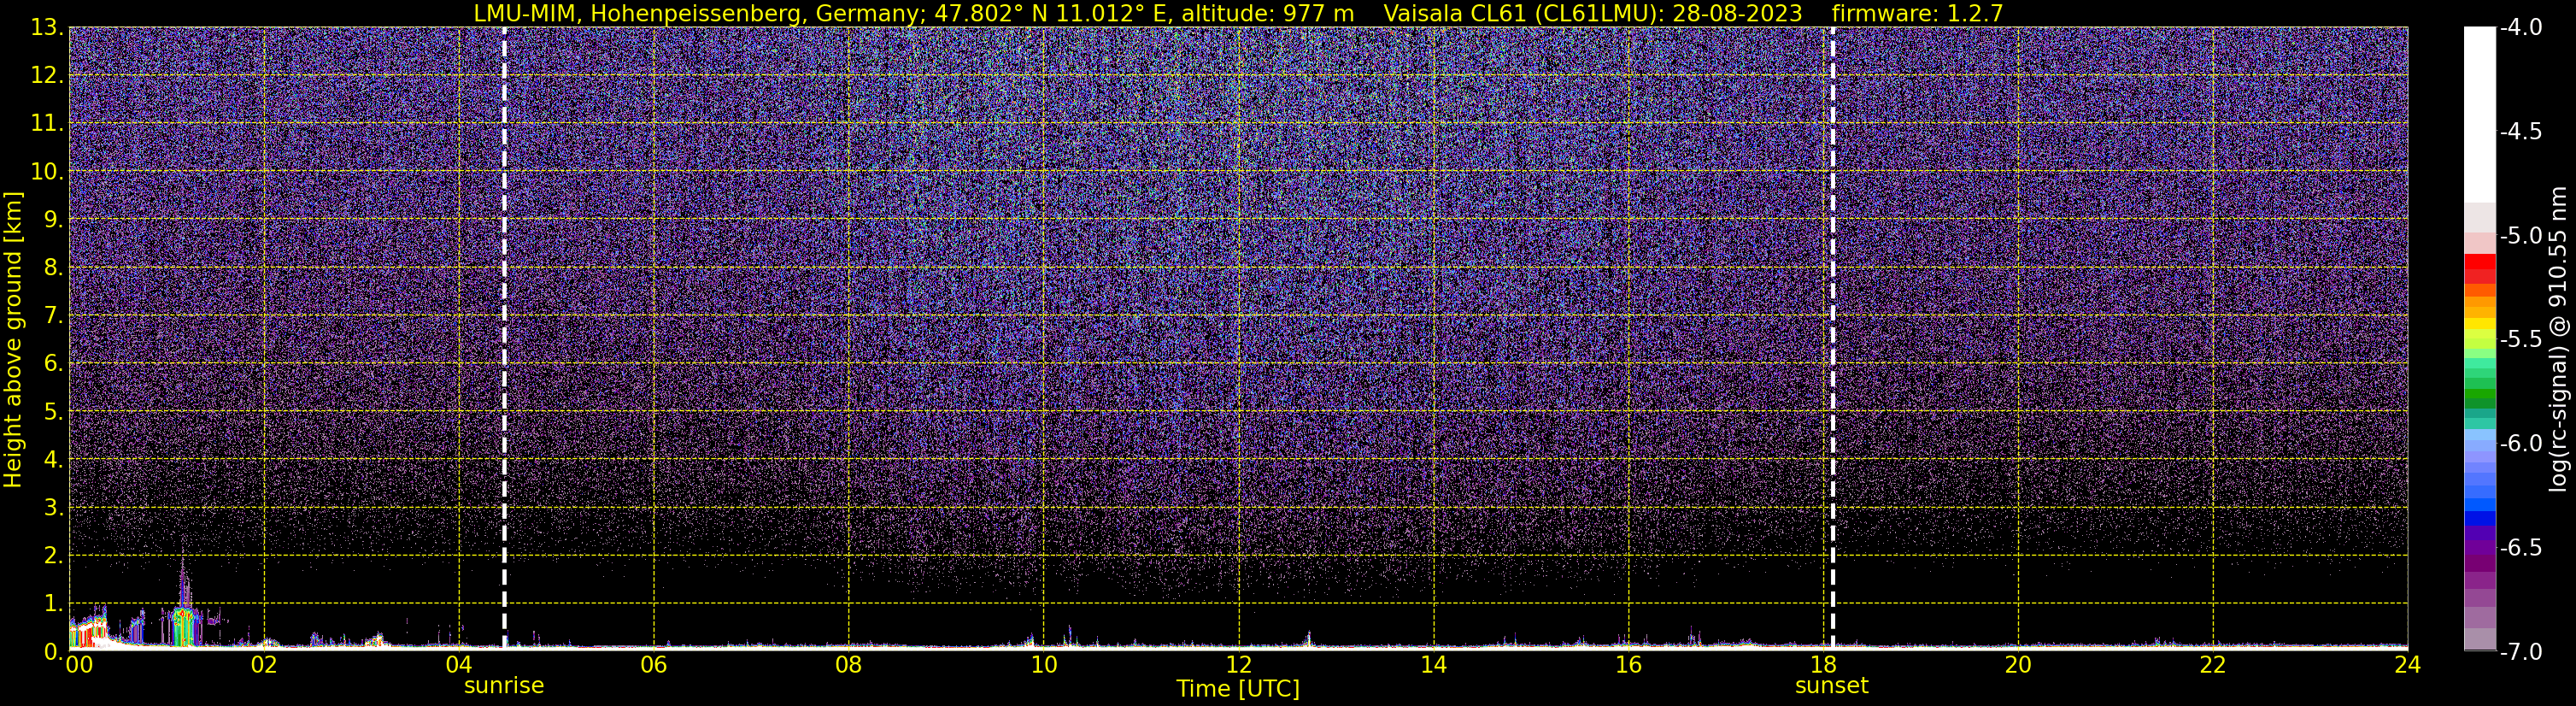The height and width of the screenshot is (706, 2576).
Task: Click the x-axis tick label 18
Action: coord(1824,665)
